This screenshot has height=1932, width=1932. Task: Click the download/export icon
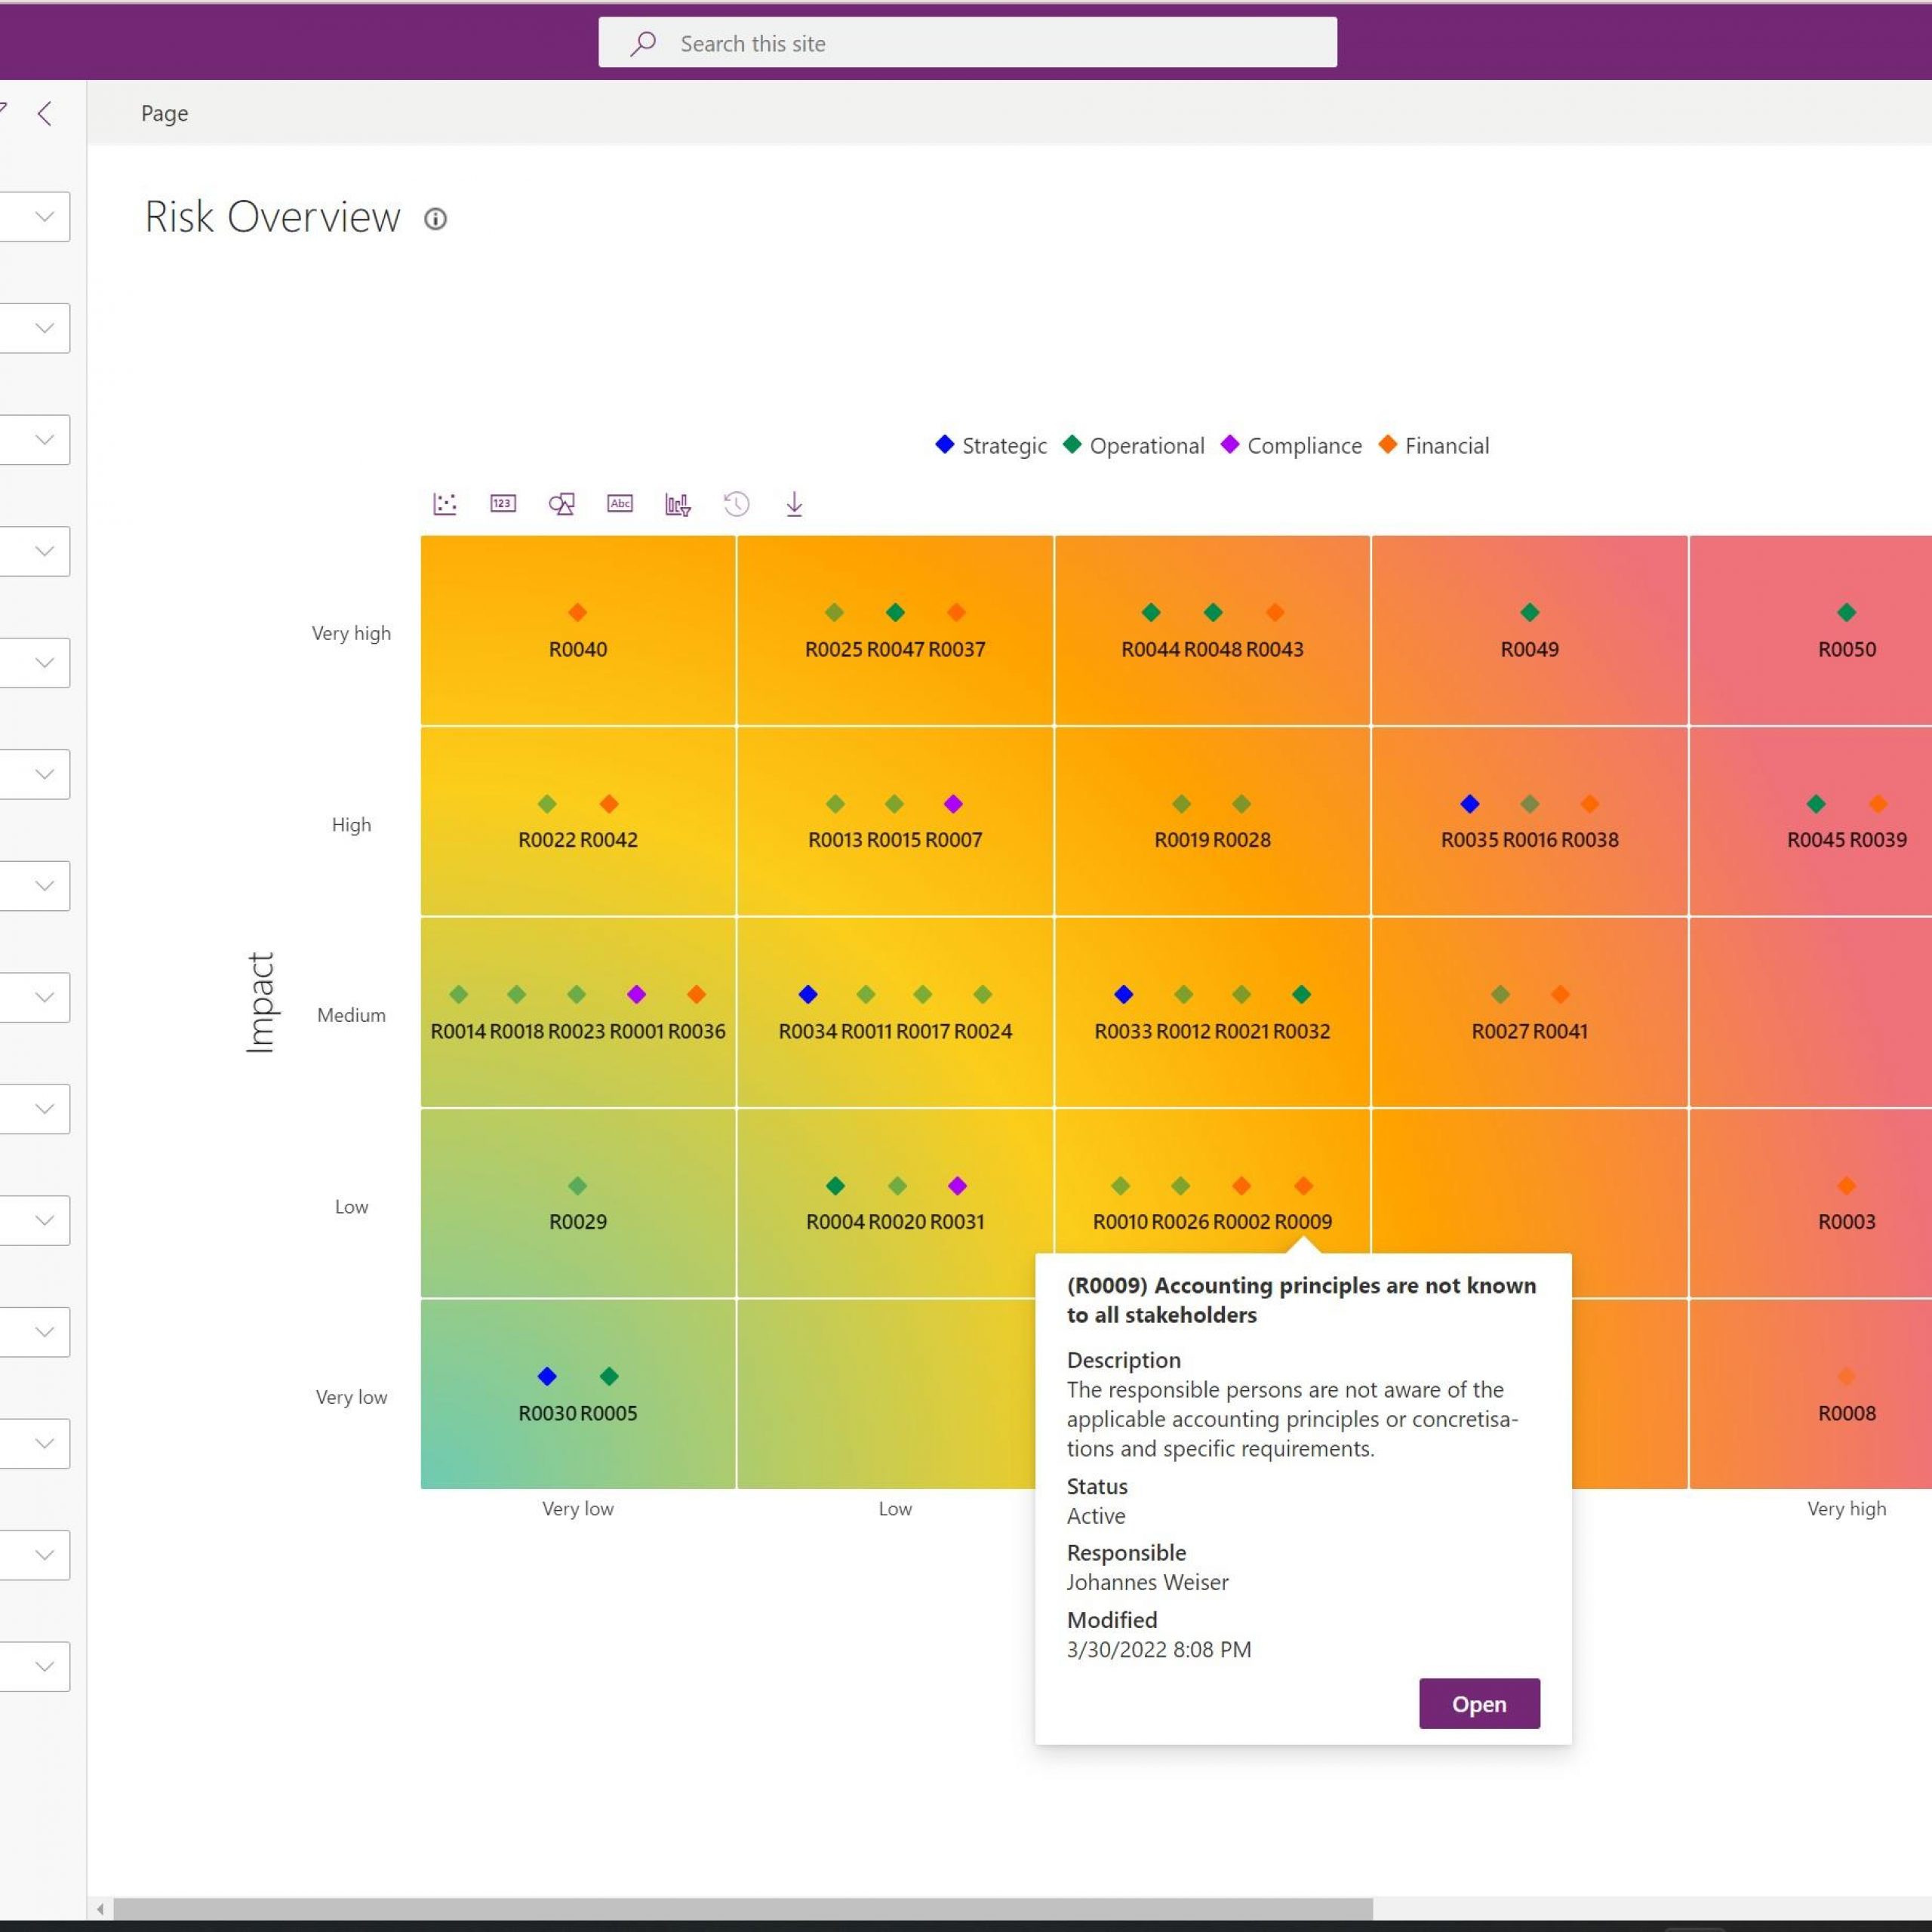(x=795, y=503)
